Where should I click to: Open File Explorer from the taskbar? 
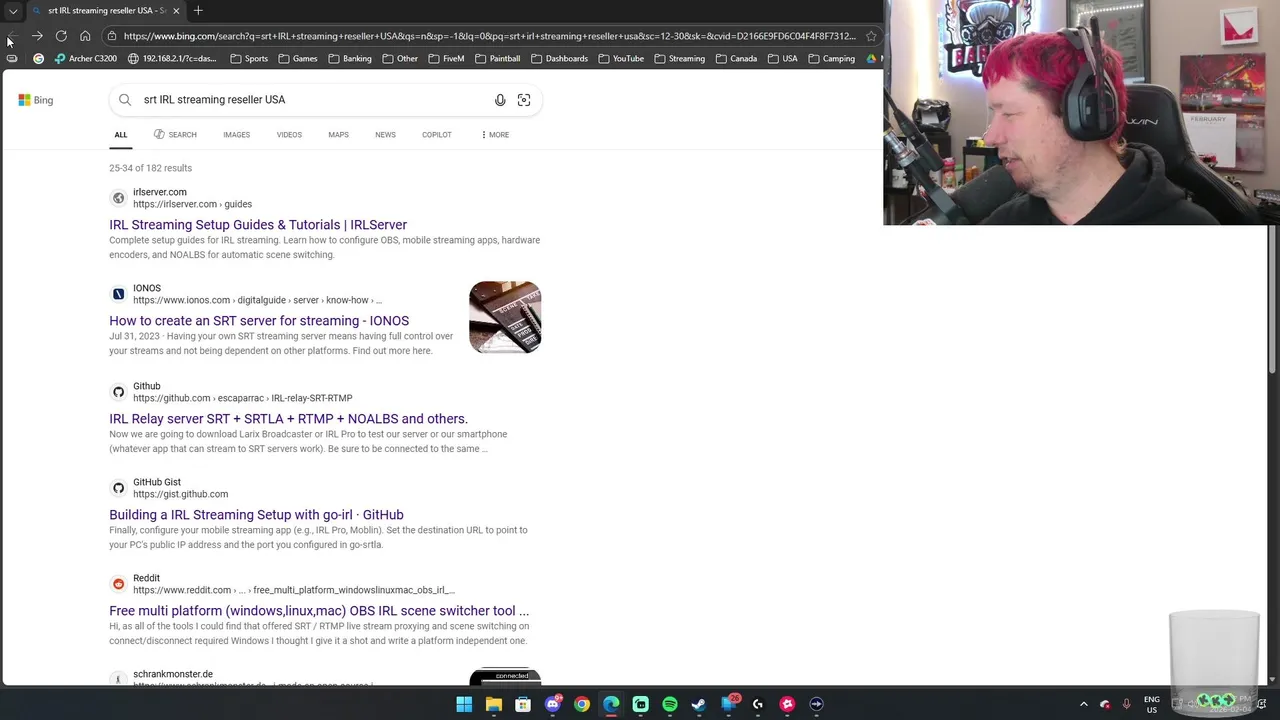click(x=493, y=704)
